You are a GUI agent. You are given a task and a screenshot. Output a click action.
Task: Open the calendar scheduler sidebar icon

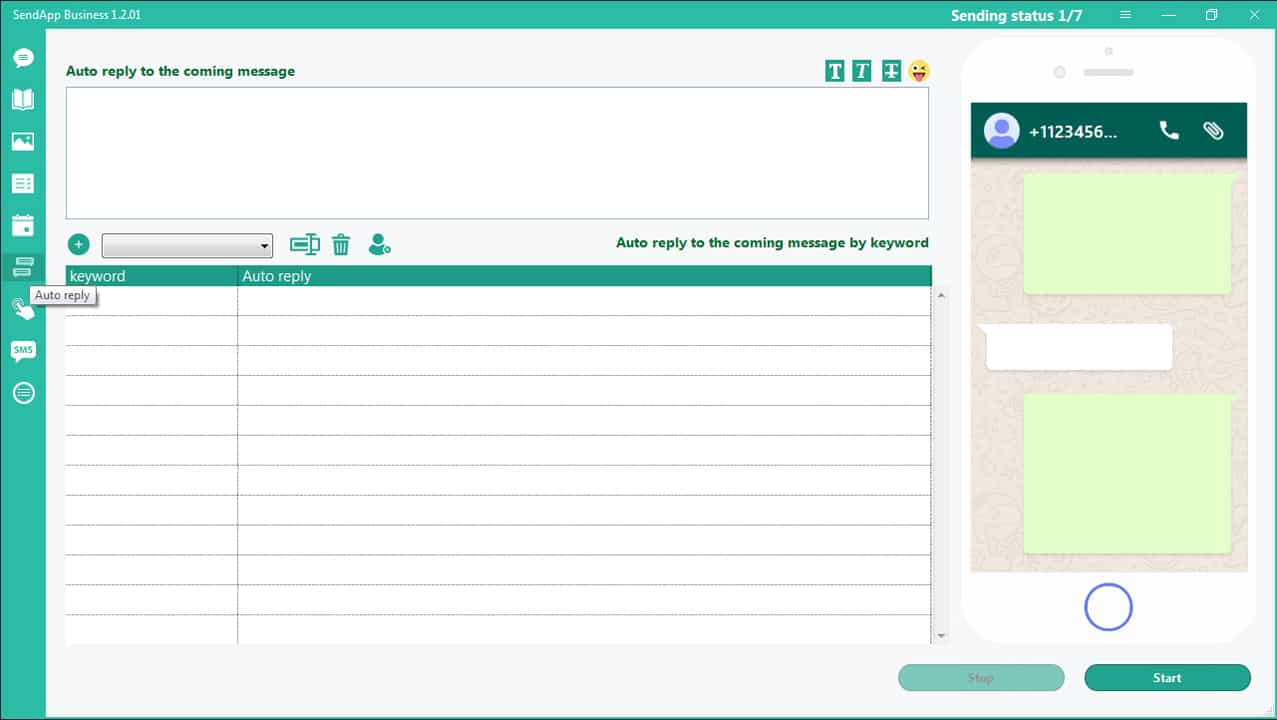tap(23, 225)
